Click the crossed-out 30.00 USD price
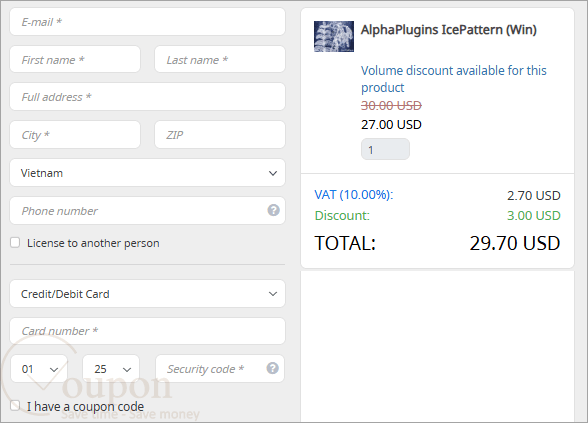Image resolution: width=588 pixels, height=423 pixels. coord(391,106)
